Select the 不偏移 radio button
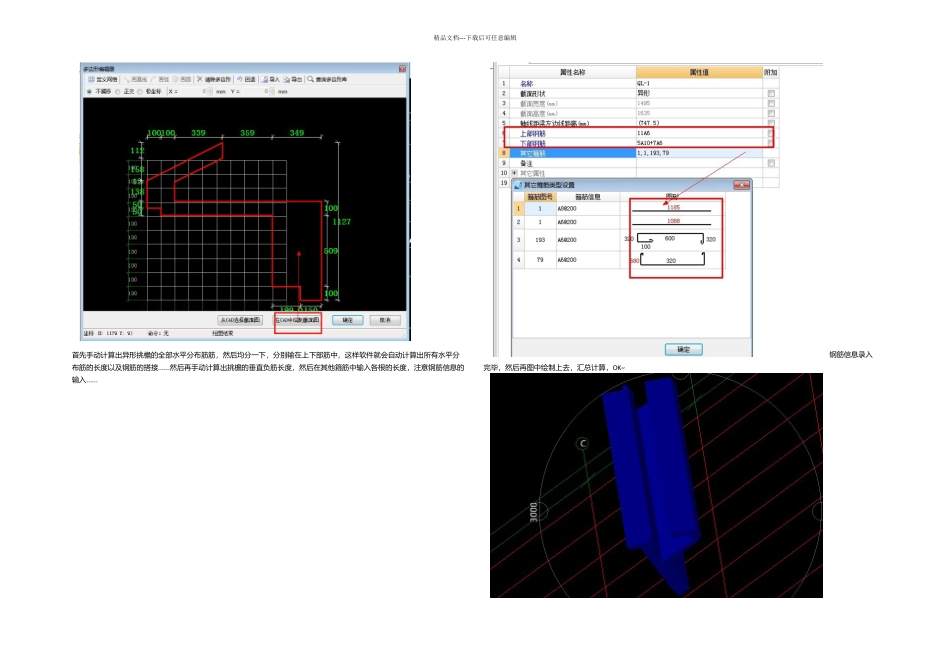The height and width of the screenshot is (672, 950). [90, 91]
